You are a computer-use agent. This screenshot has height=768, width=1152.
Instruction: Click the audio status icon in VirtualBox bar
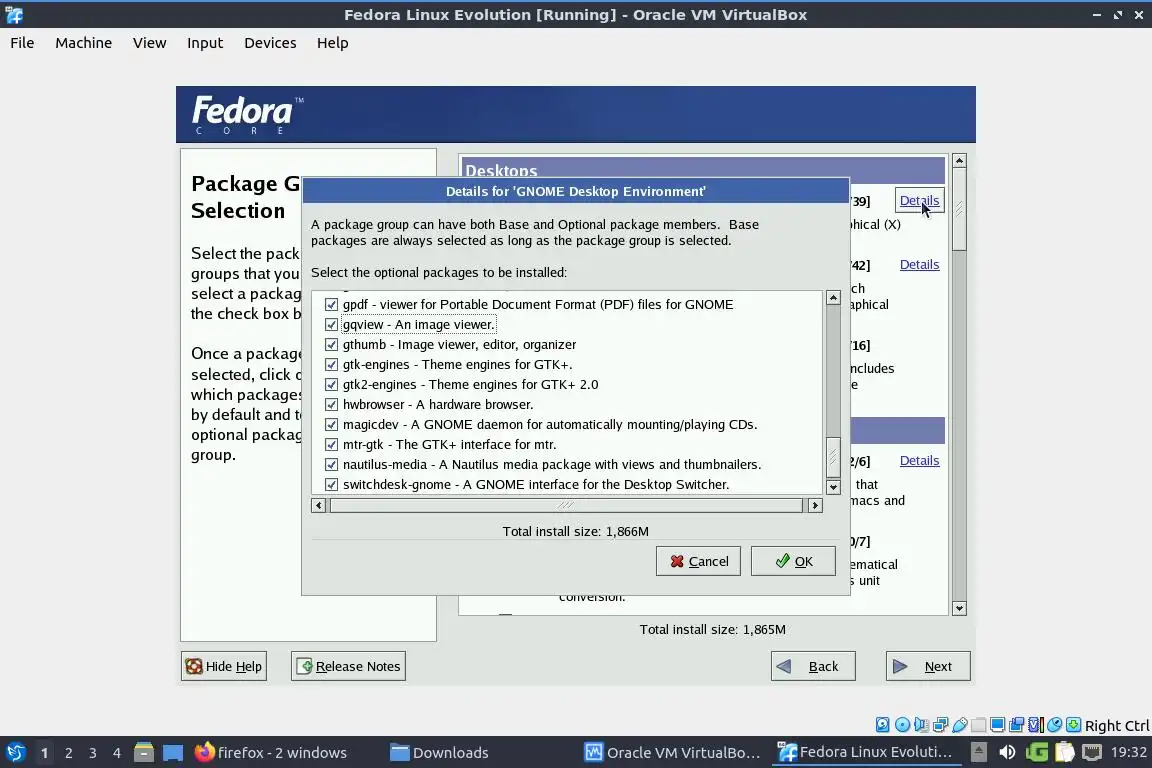click(921, 725)
